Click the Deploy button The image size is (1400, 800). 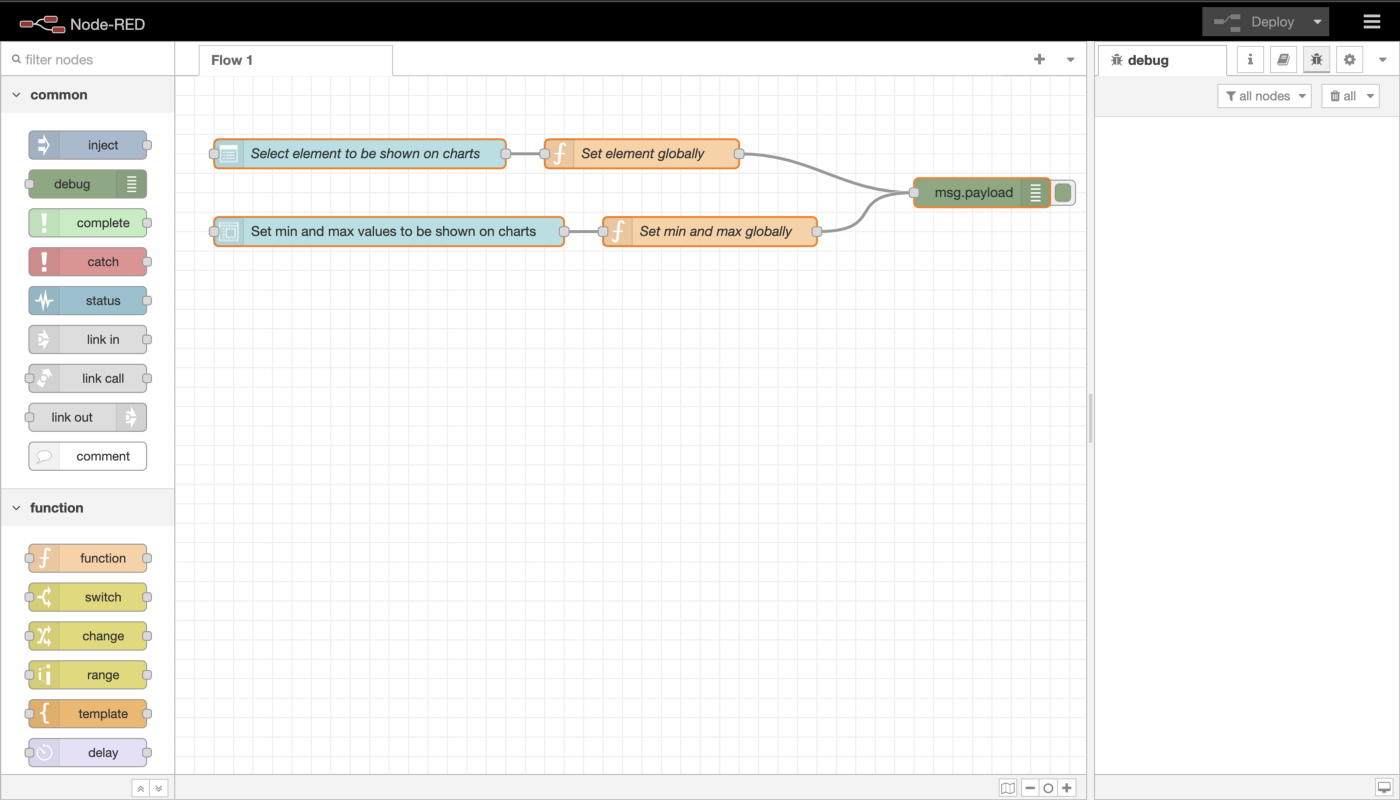point(1255,22)
